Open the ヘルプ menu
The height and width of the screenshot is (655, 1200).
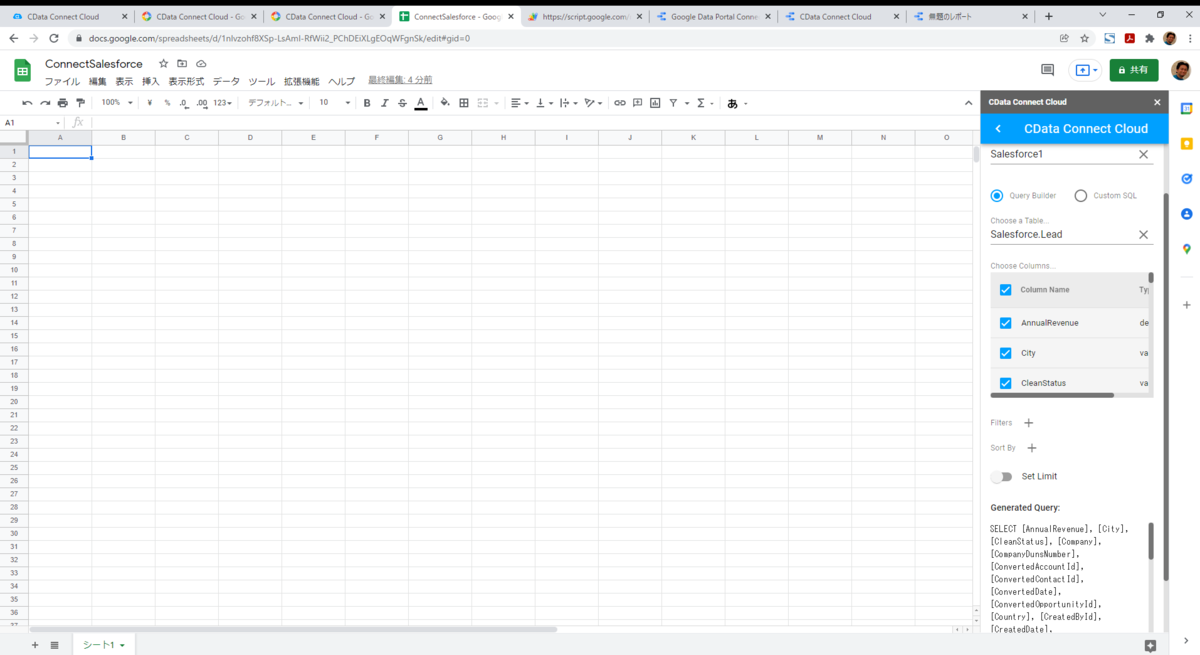click(x=341, y=82)
